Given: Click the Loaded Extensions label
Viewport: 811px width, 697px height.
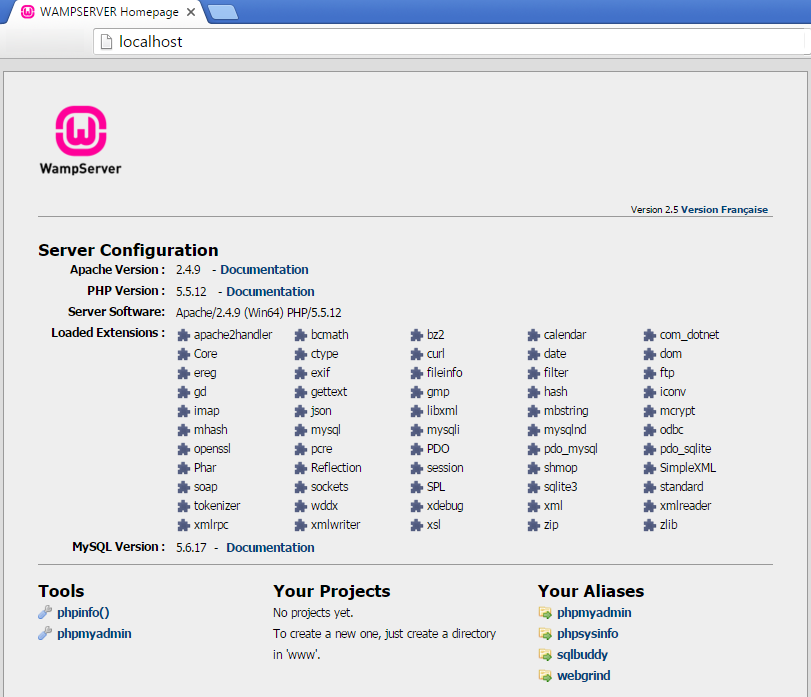Looking at the screenshot, I should (x=108, y=332).
